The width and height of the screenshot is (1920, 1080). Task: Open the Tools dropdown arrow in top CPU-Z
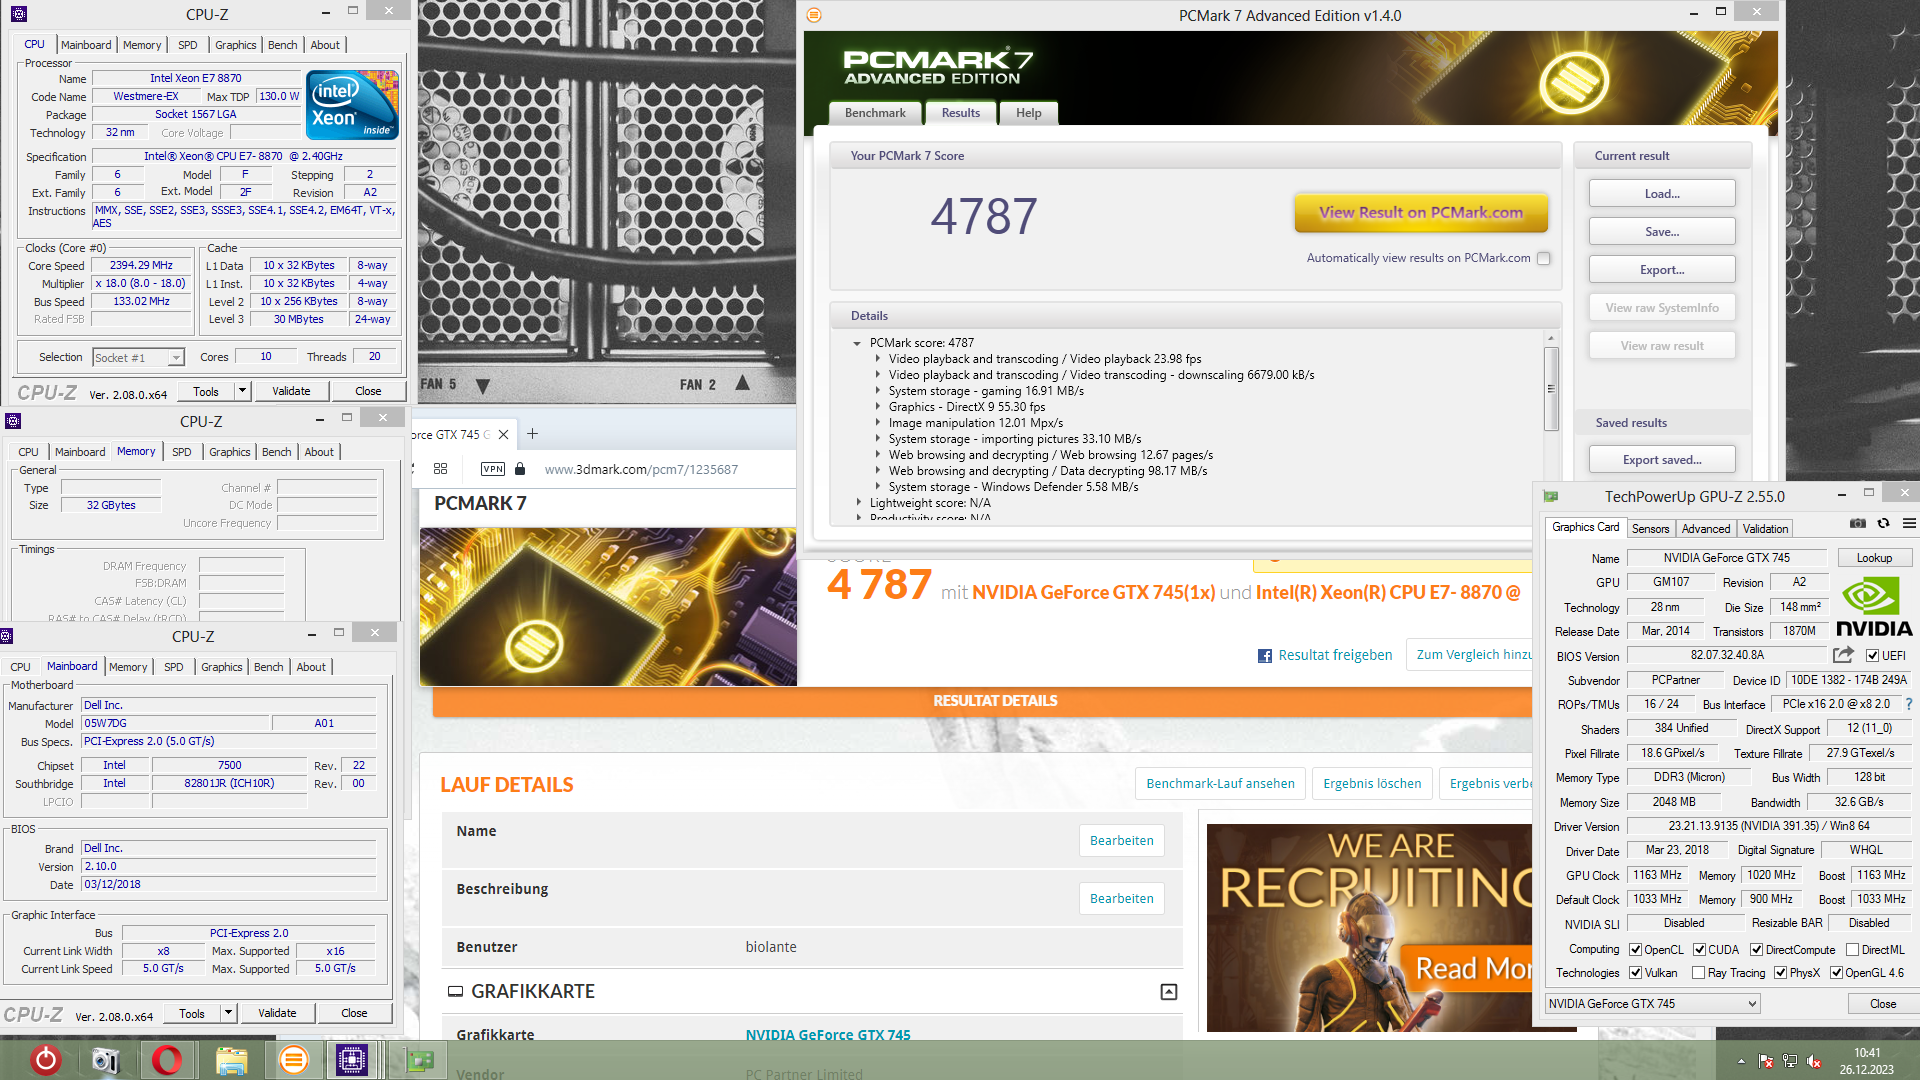coord(242,391)
